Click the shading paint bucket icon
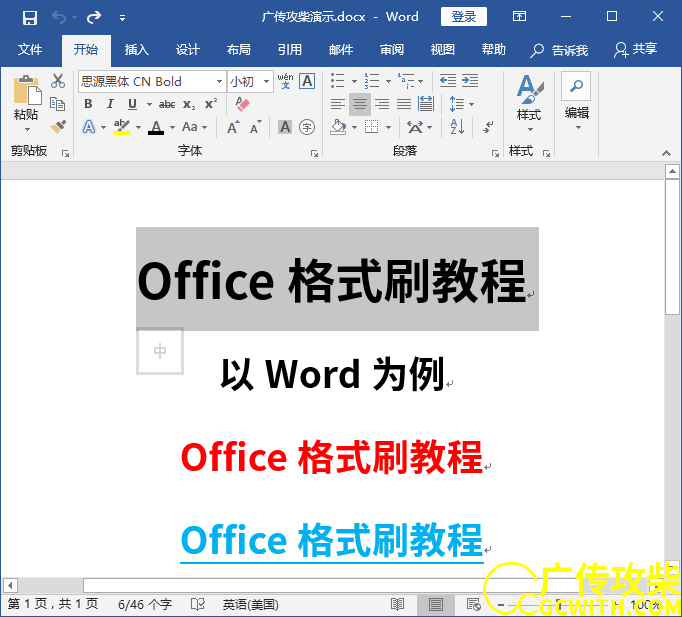 click(338, 127)
